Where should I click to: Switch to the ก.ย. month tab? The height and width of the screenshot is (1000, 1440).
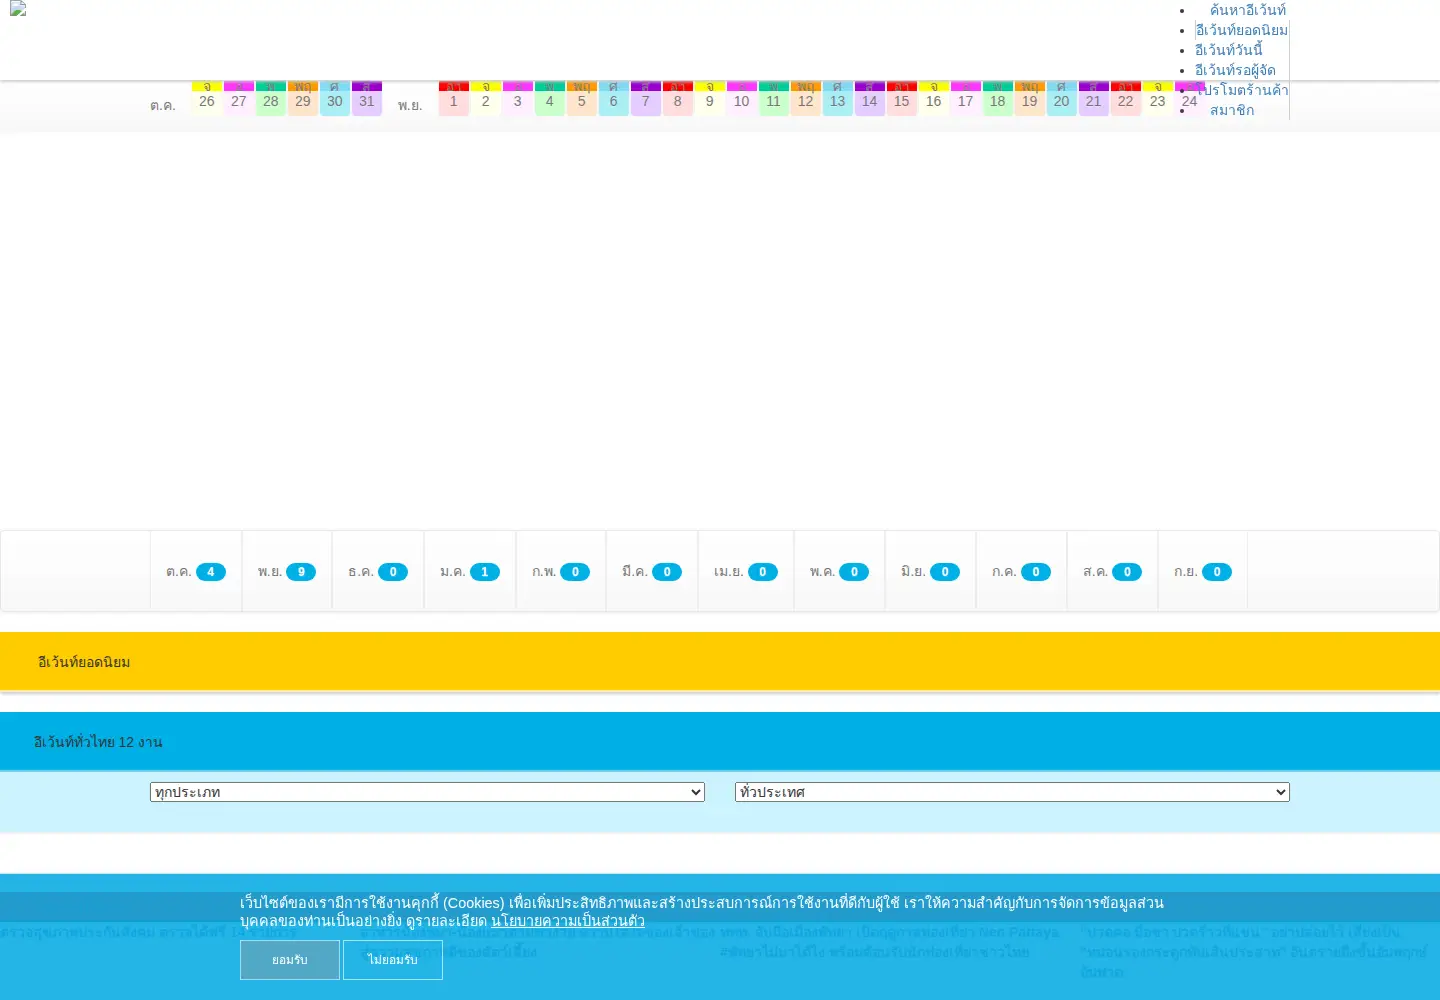coord(1203,571)
